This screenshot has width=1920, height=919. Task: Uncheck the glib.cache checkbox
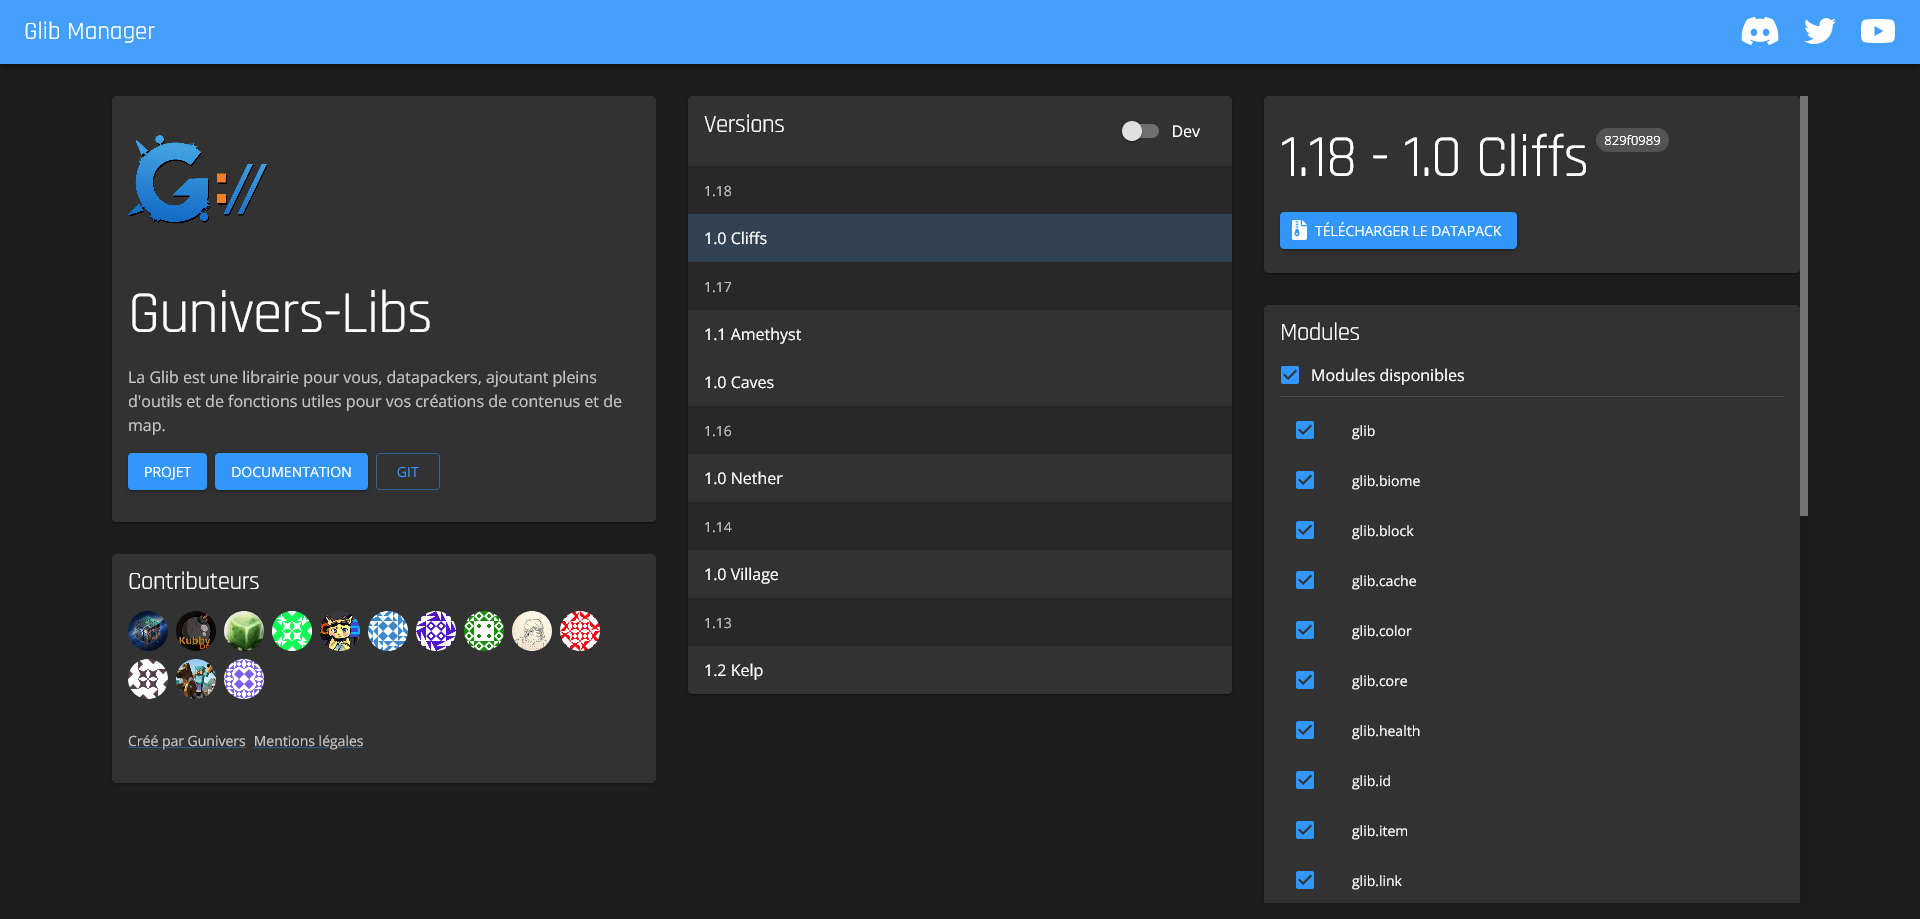click(x=1305, y=580)
